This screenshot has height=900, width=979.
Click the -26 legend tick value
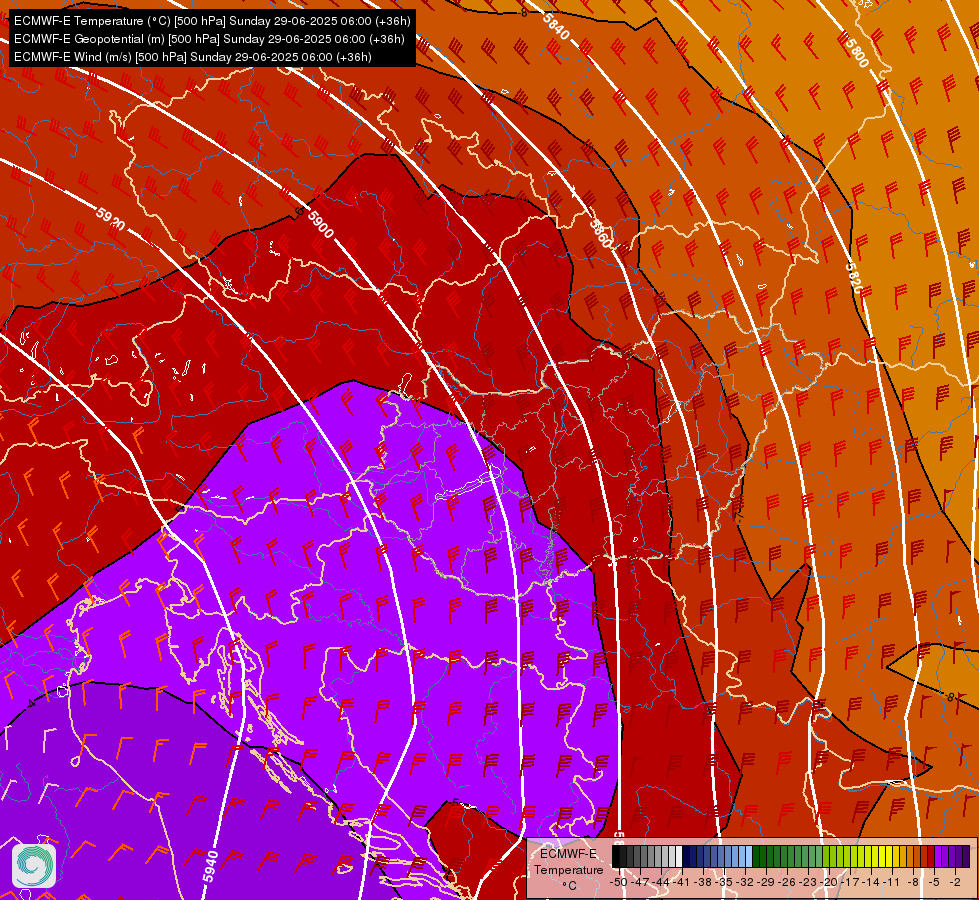click(x=787, y=882)
